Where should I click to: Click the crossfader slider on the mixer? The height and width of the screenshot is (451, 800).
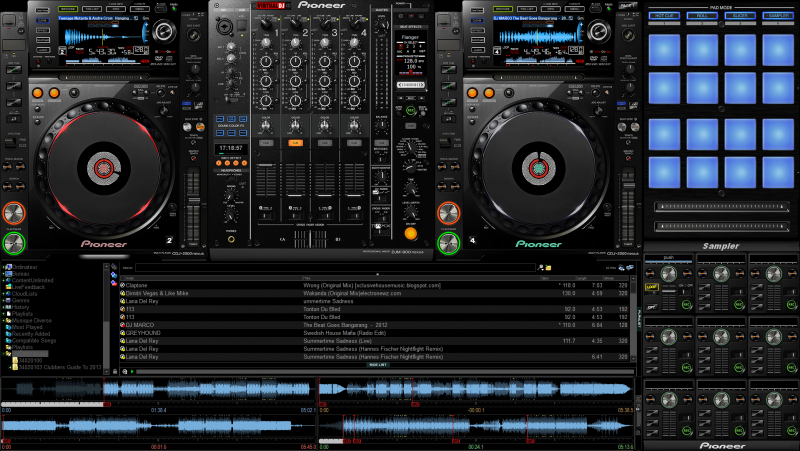310,239
